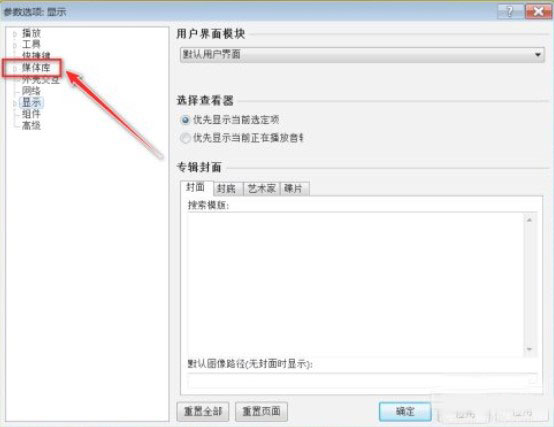Focus the 默认图像路径 input field
Image resolution: width=554 pixels, height=427 pixels.
[x=363, y=380]
